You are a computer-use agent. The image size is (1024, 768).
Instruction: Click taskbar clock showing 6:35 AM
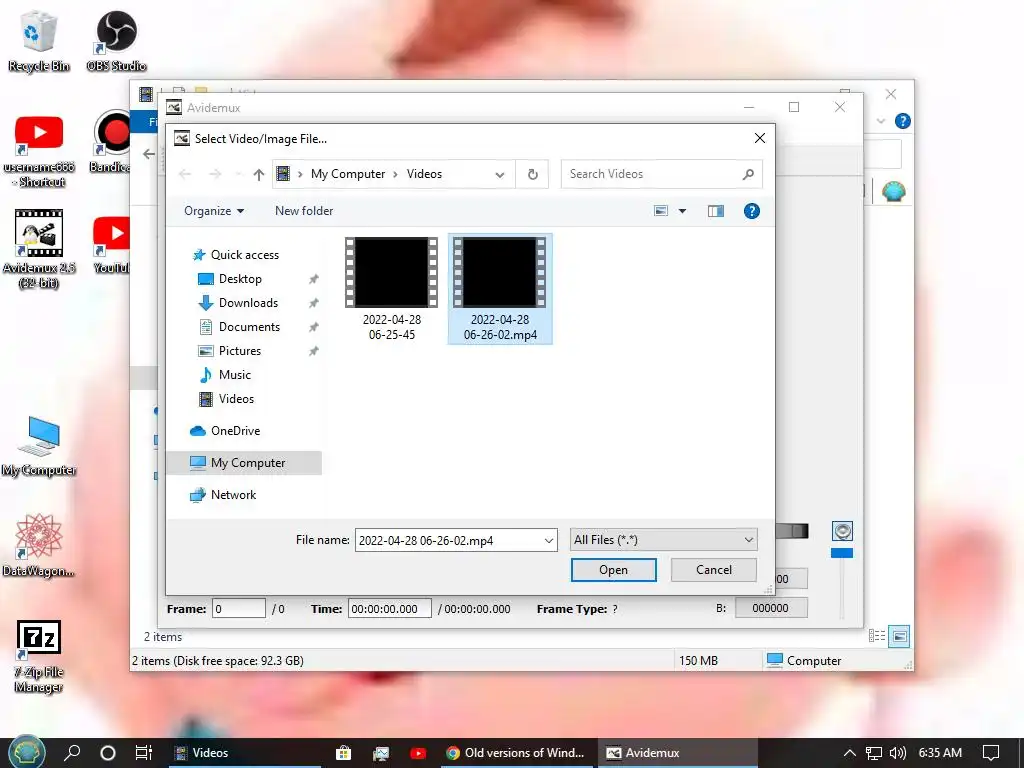(x=940, y=753)
